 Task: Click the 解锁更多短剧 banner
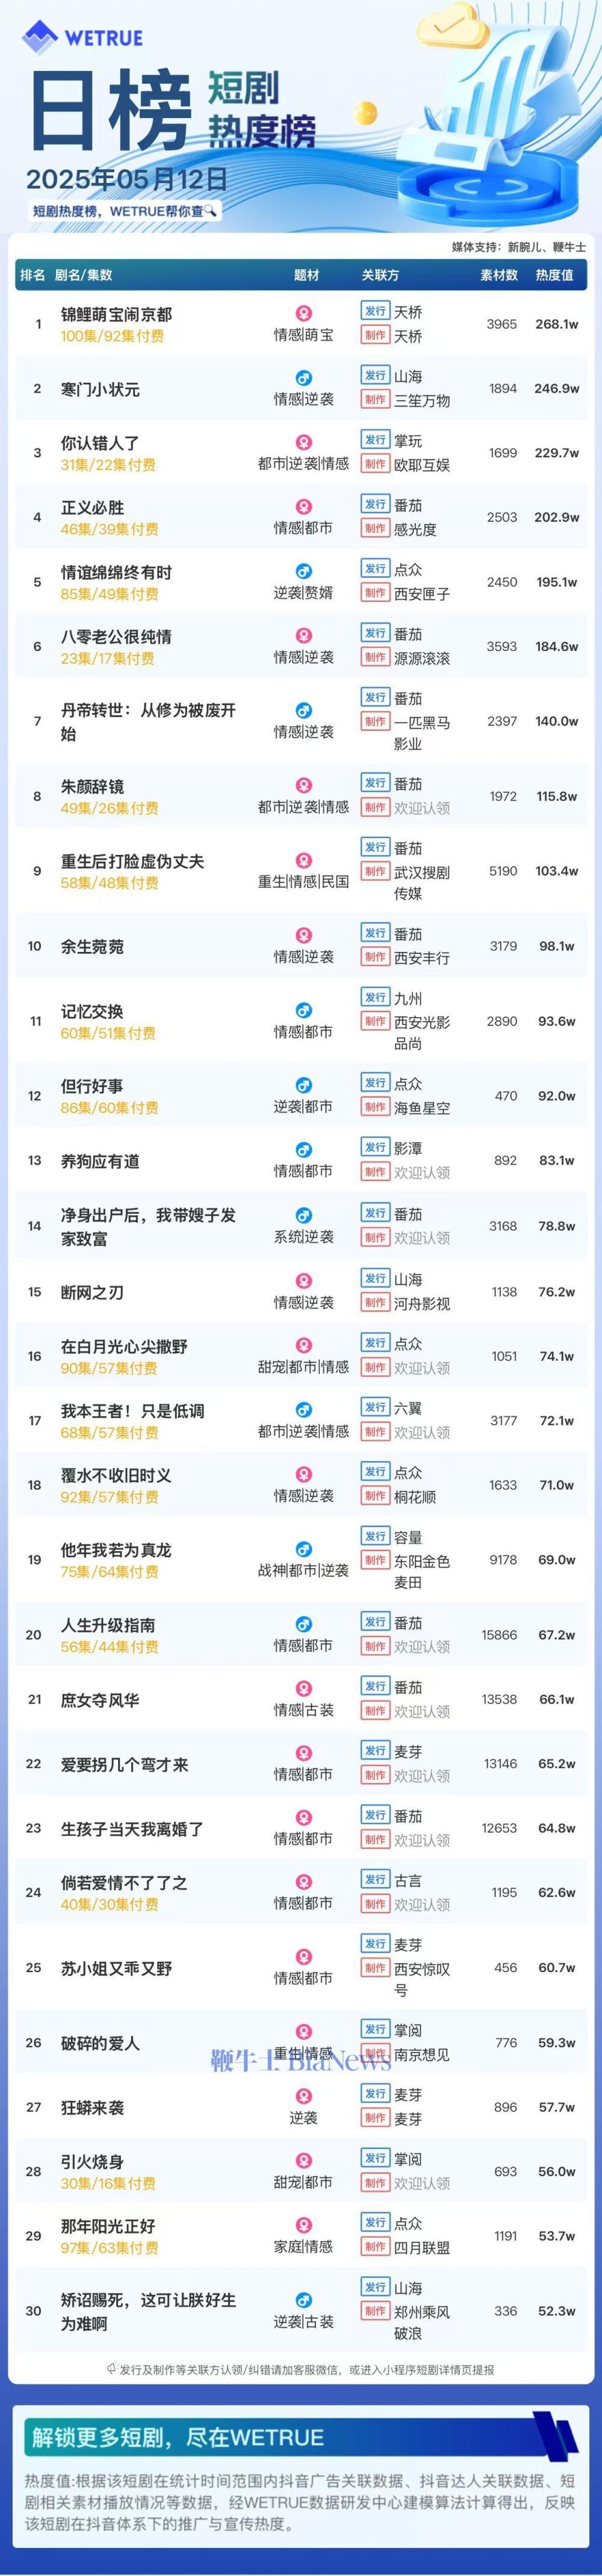pyautogui.click(x=300, y=2437)
